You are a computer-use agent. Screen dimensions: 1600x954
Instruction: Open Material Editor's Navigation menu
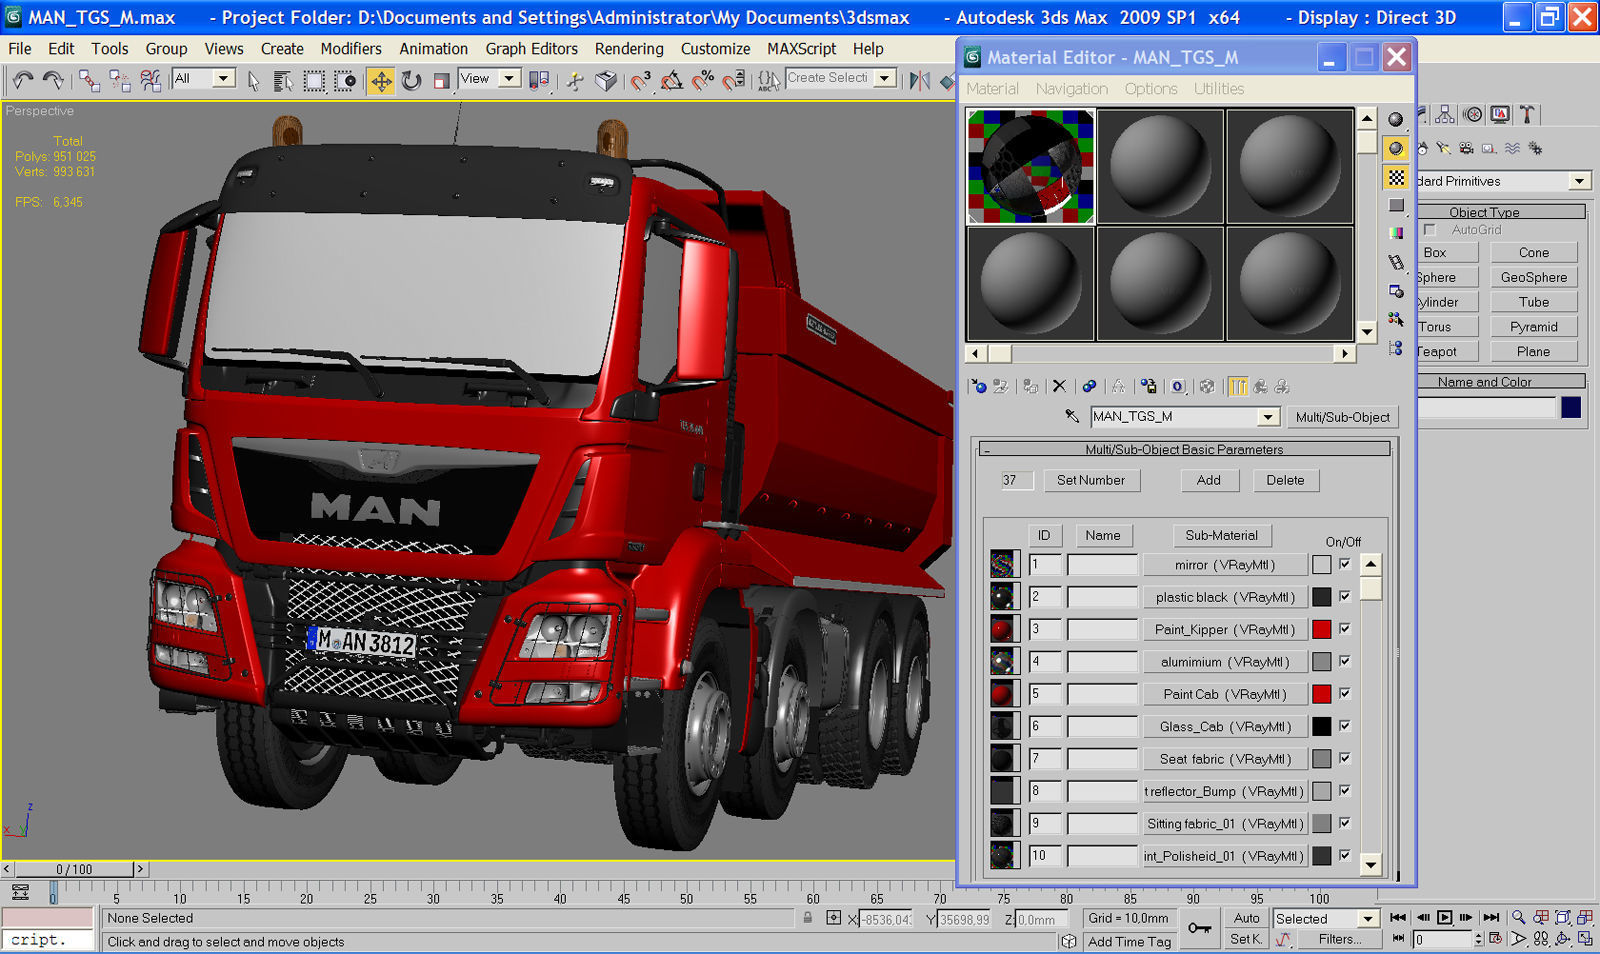pos(1072,88)
